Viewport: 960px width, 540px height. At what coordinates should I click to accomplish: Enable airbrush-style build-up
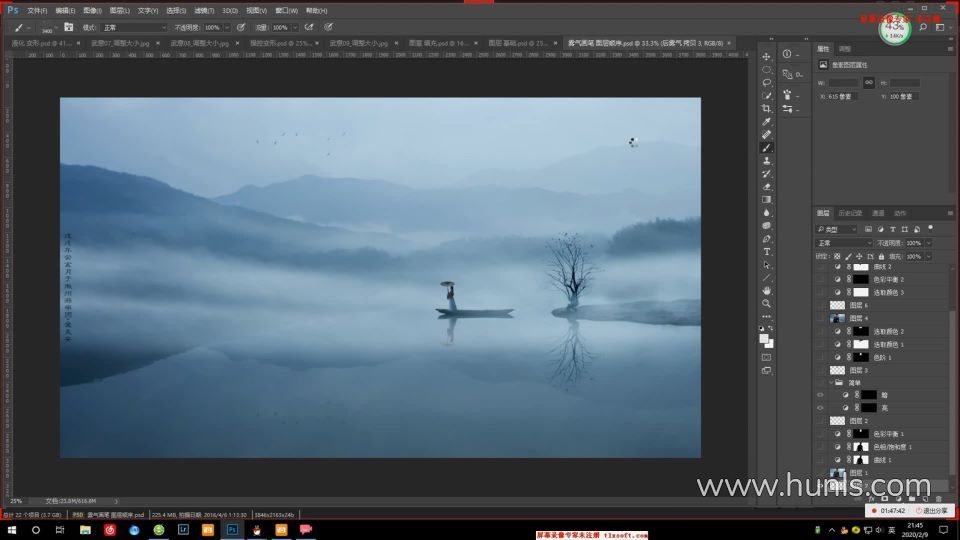point(309,27)
